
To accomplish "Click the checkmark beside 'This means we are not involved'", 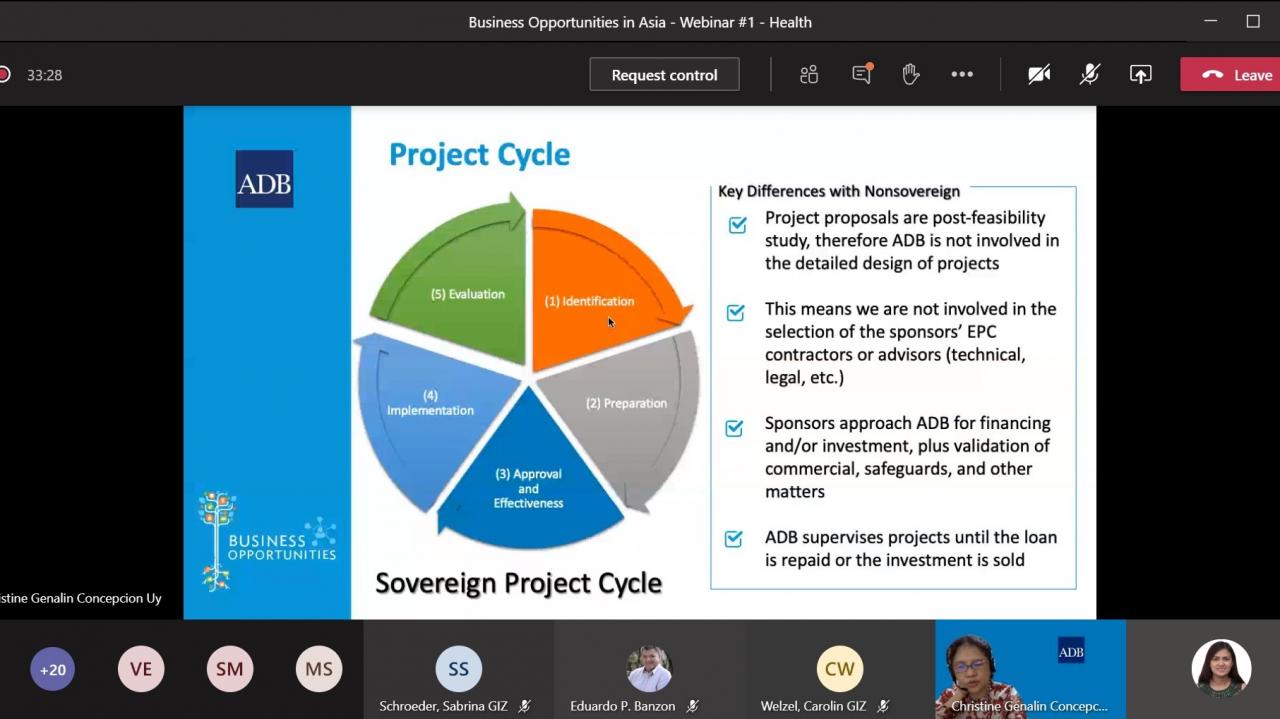I will [x=736, y=313].
